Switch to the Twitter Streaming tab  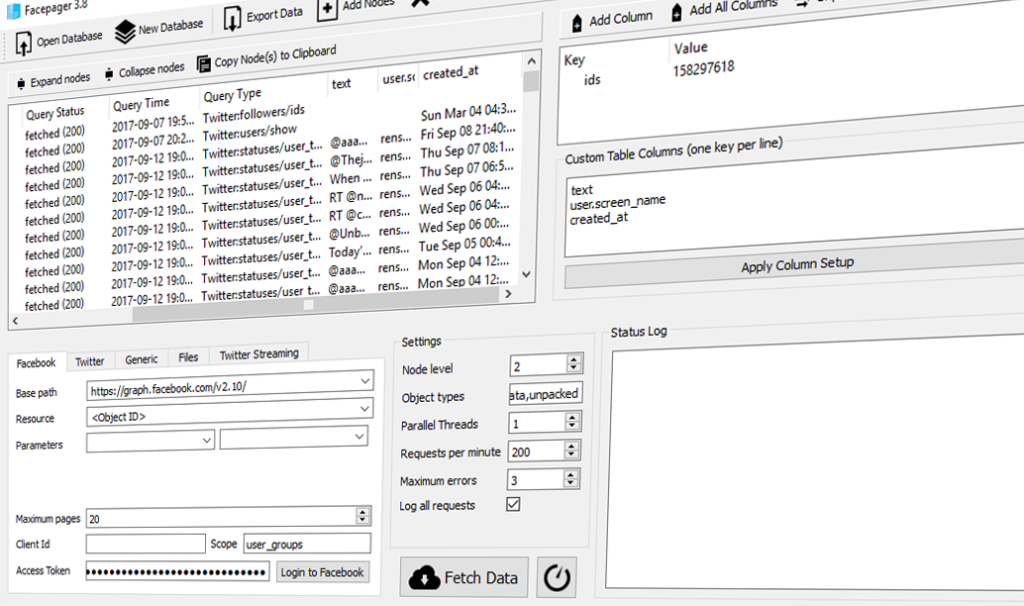tap(259, 354)
